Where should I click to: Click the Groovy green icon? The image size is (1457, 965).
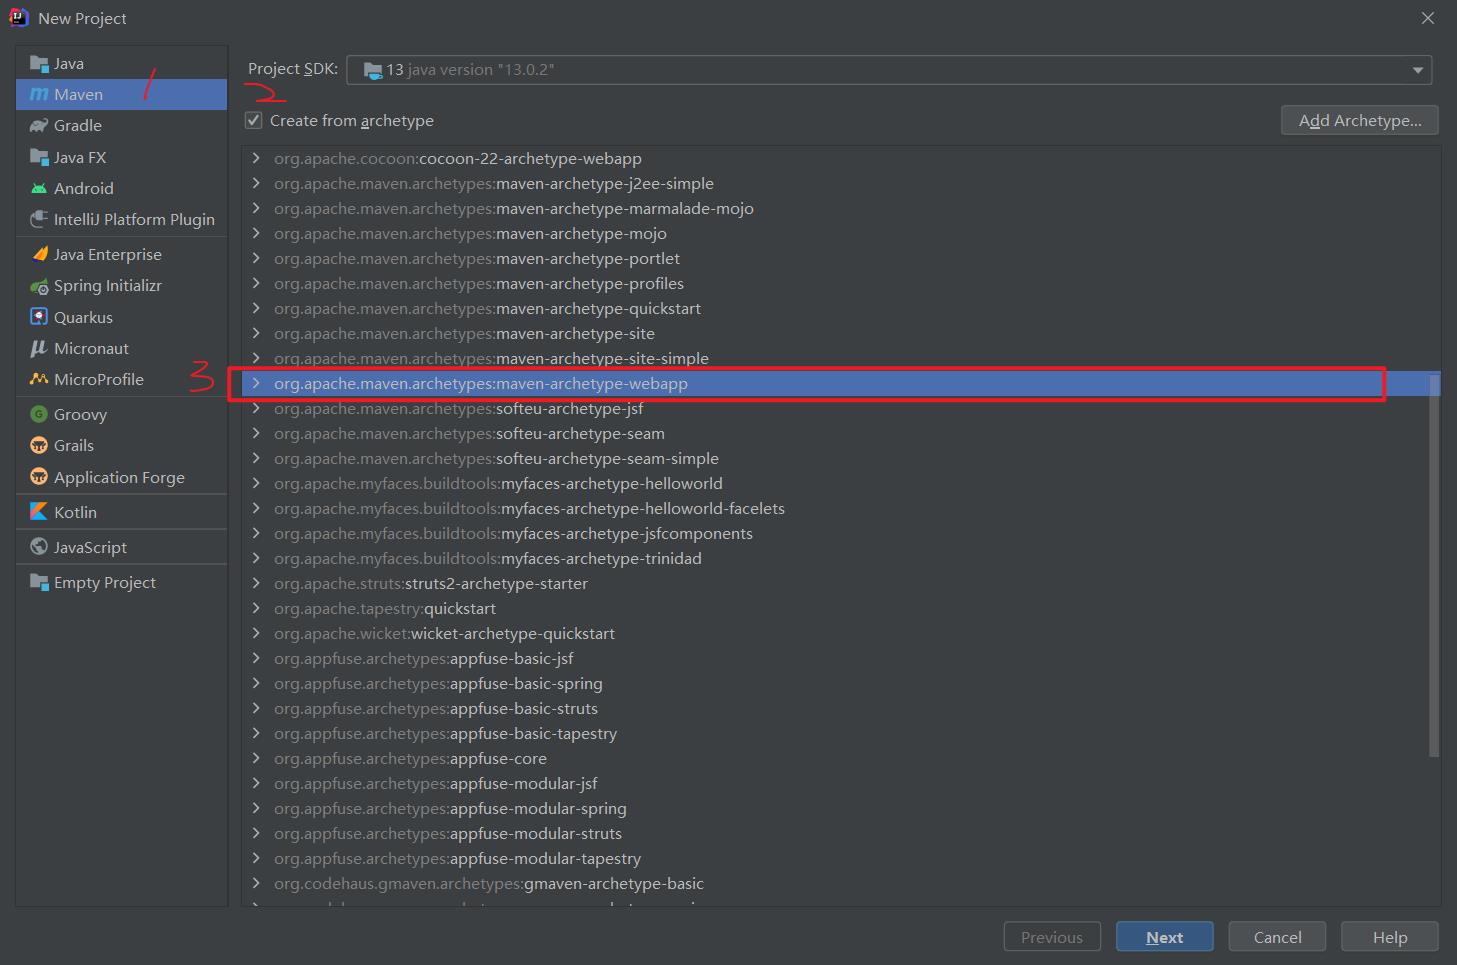pos(39,414)
